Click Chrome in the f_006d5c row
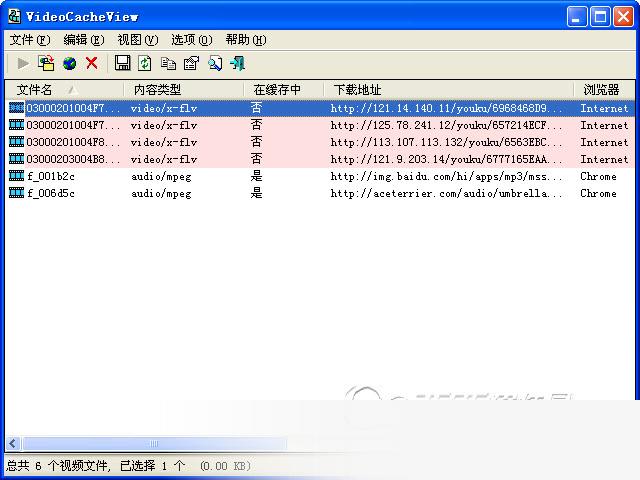Image resolution: width=640 pixels, height=480 pixels. pos(598,193)
